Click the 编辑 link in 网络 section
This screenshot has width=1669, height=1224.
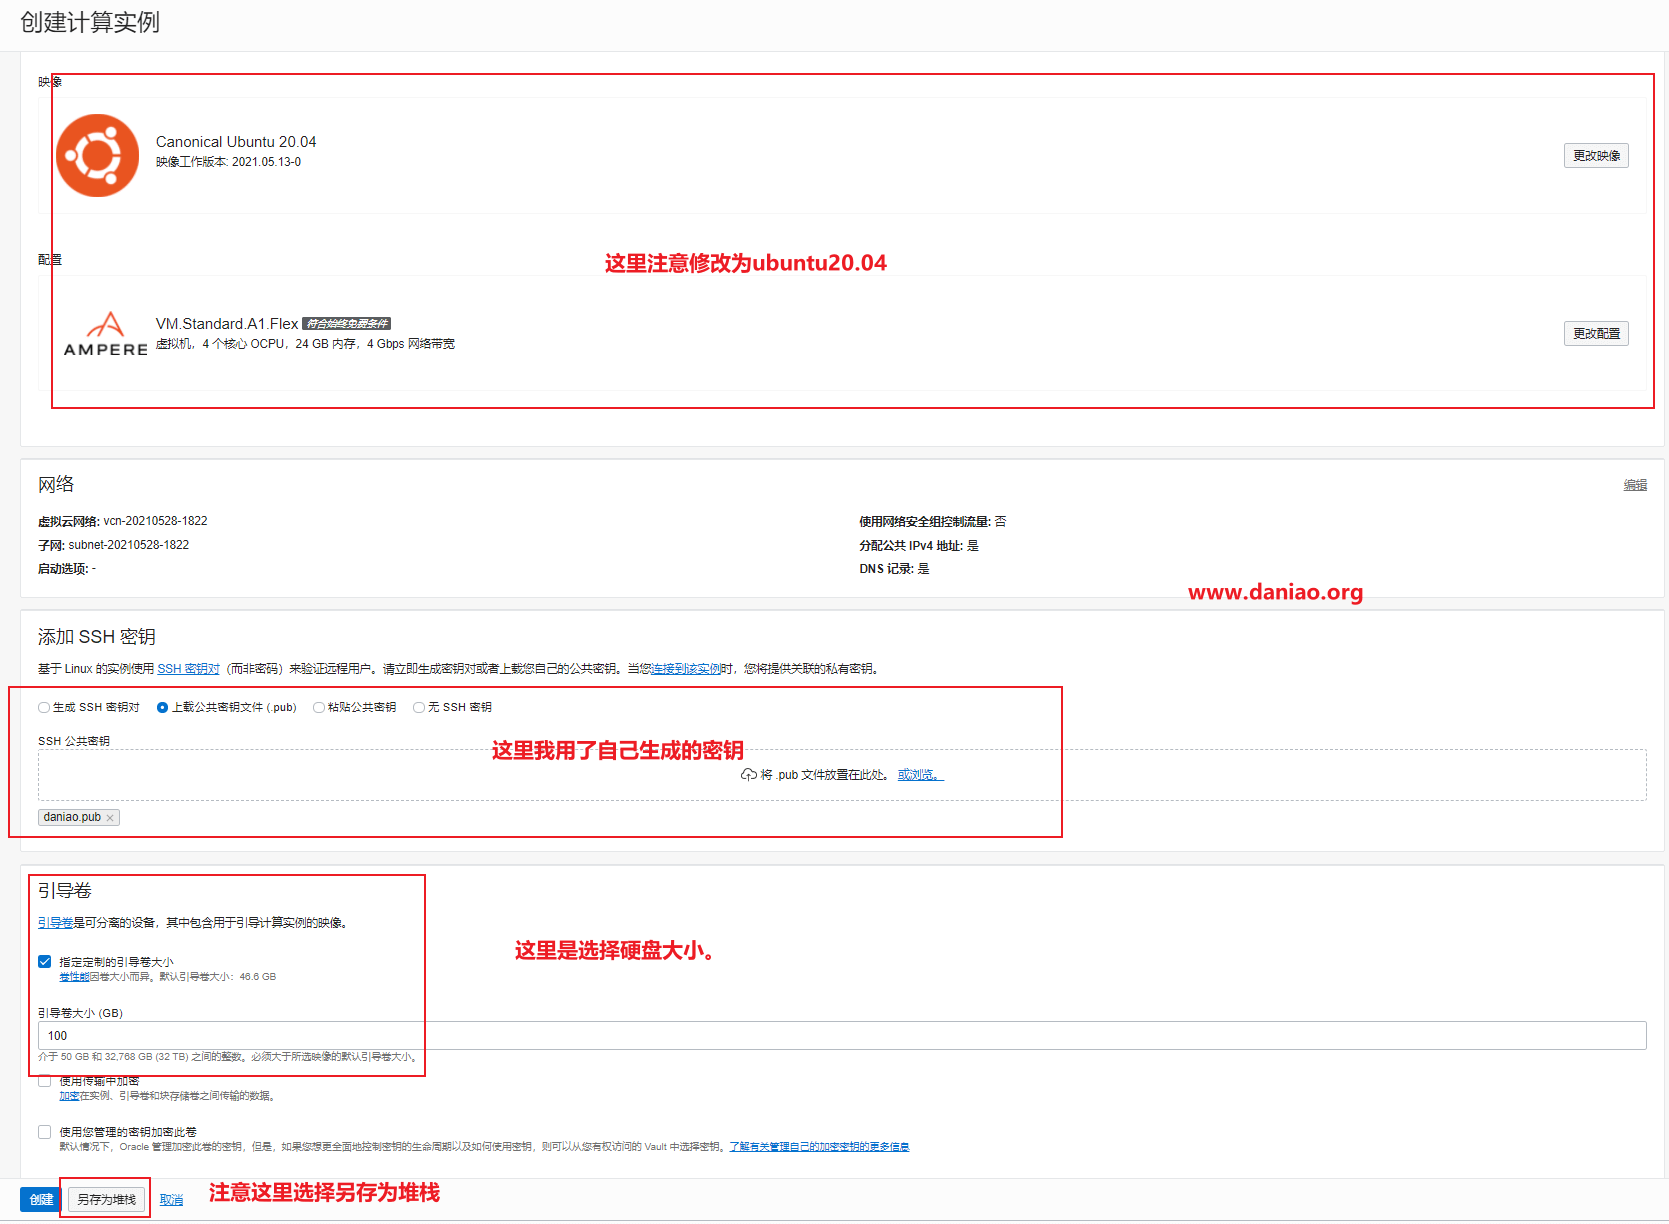1635,485
